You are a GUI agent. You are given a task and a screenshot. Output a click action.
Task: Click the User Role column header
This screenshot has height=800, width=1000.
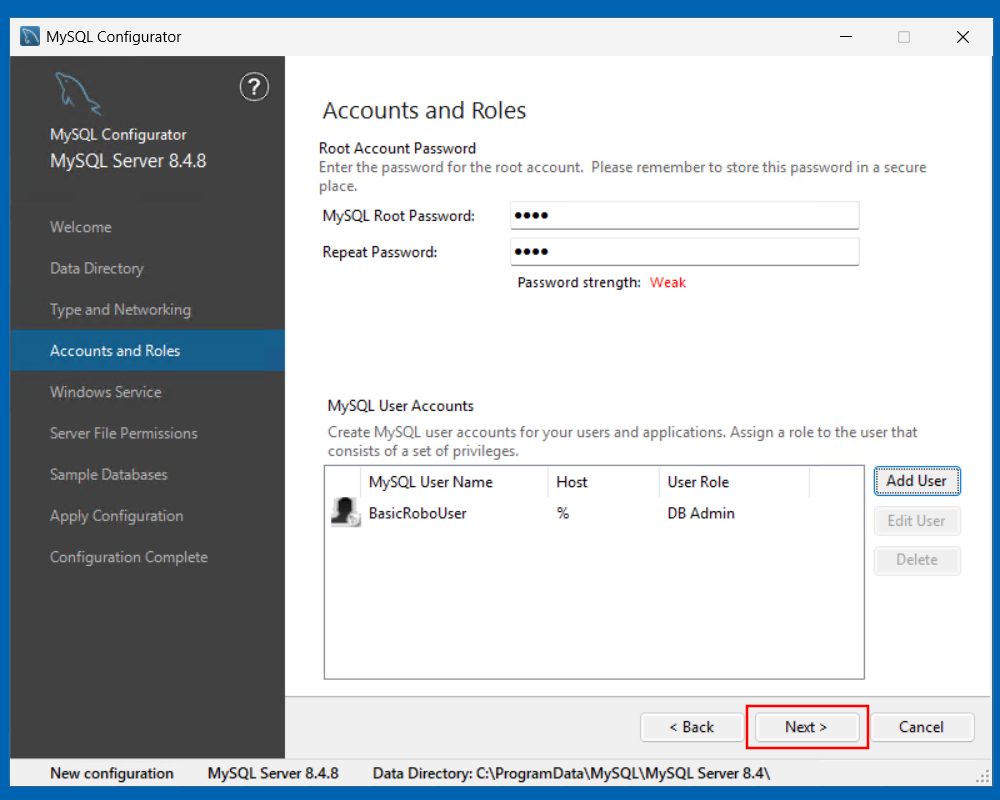click(x=735, y=482)
